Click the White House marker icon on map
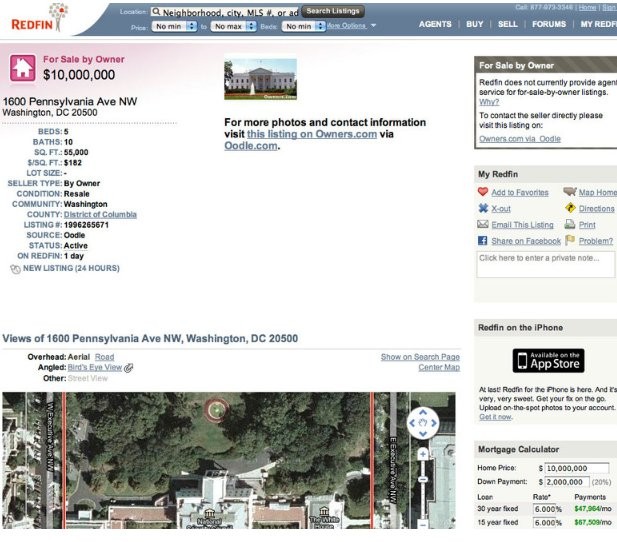The height and width of the screenshot is (542, 617). (323, 511)
